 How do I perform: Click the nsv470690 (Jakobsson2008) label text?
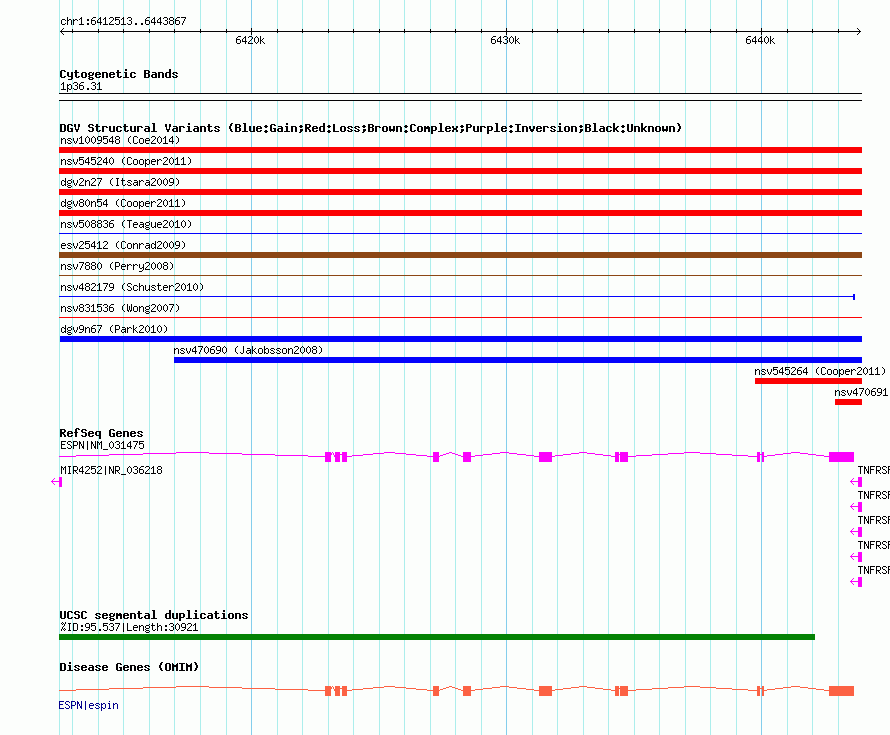click(x=248, y=350)
